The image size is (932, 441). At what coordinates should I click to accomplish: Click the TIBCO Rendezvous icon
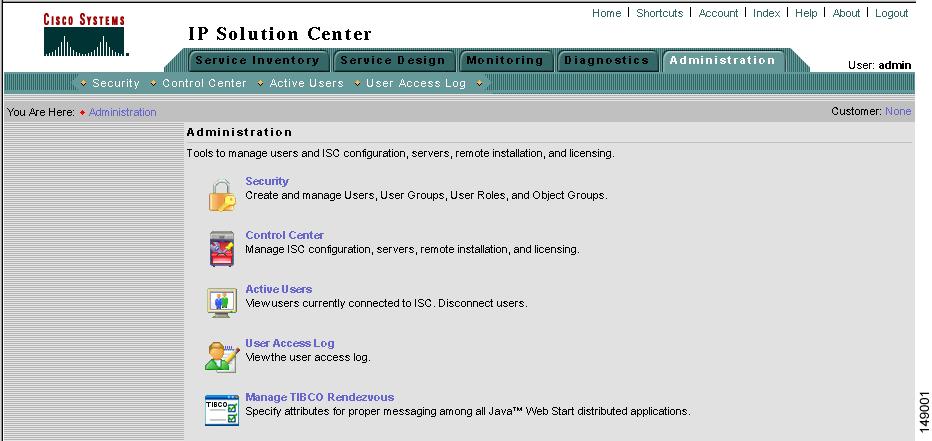[x=222, y=410]
